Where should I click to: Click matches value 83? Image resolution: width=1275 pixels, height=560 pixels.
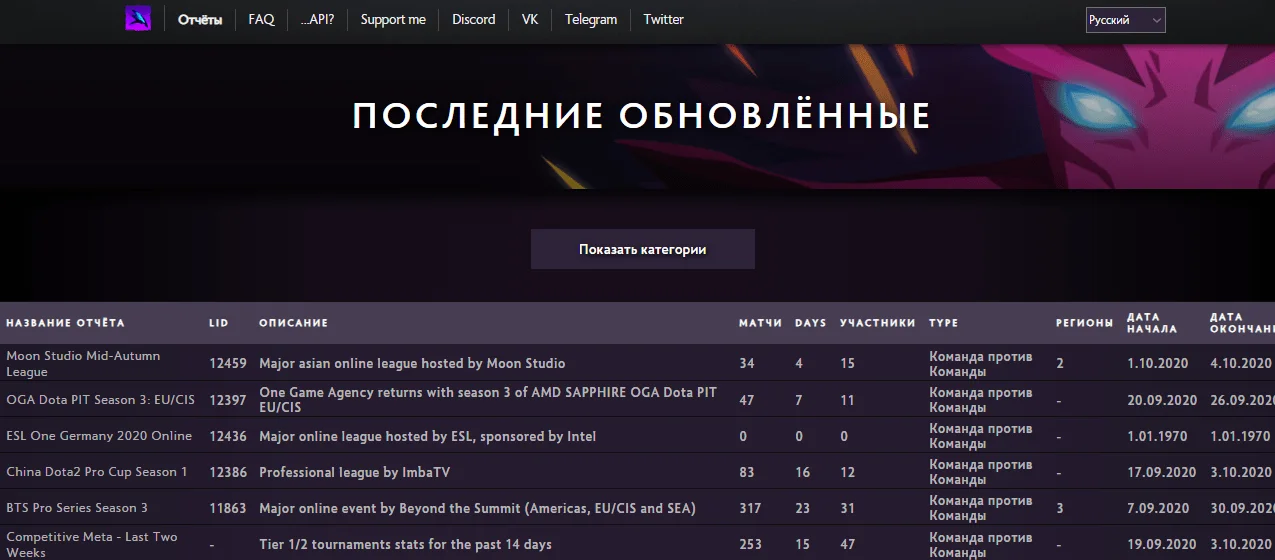pyautogui.click(x=747, y=471)
